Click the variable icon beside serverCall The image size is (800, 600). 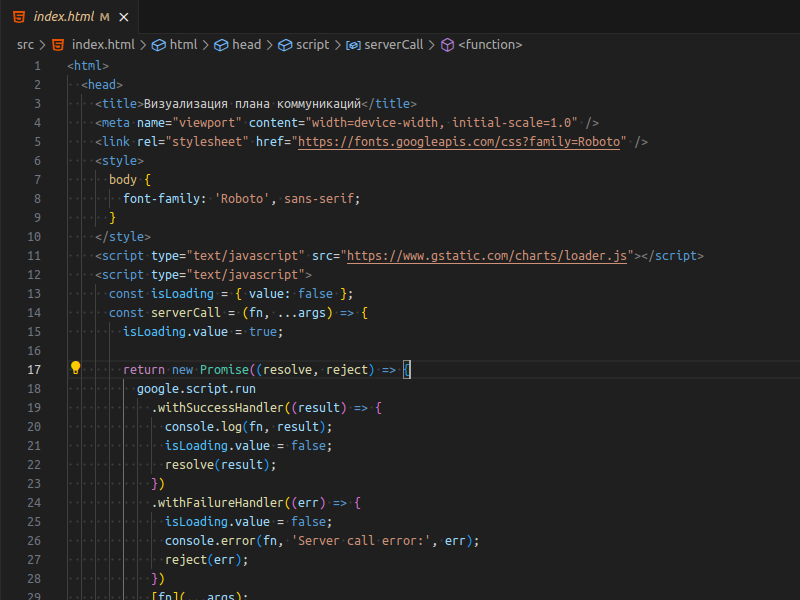[353, 45]
